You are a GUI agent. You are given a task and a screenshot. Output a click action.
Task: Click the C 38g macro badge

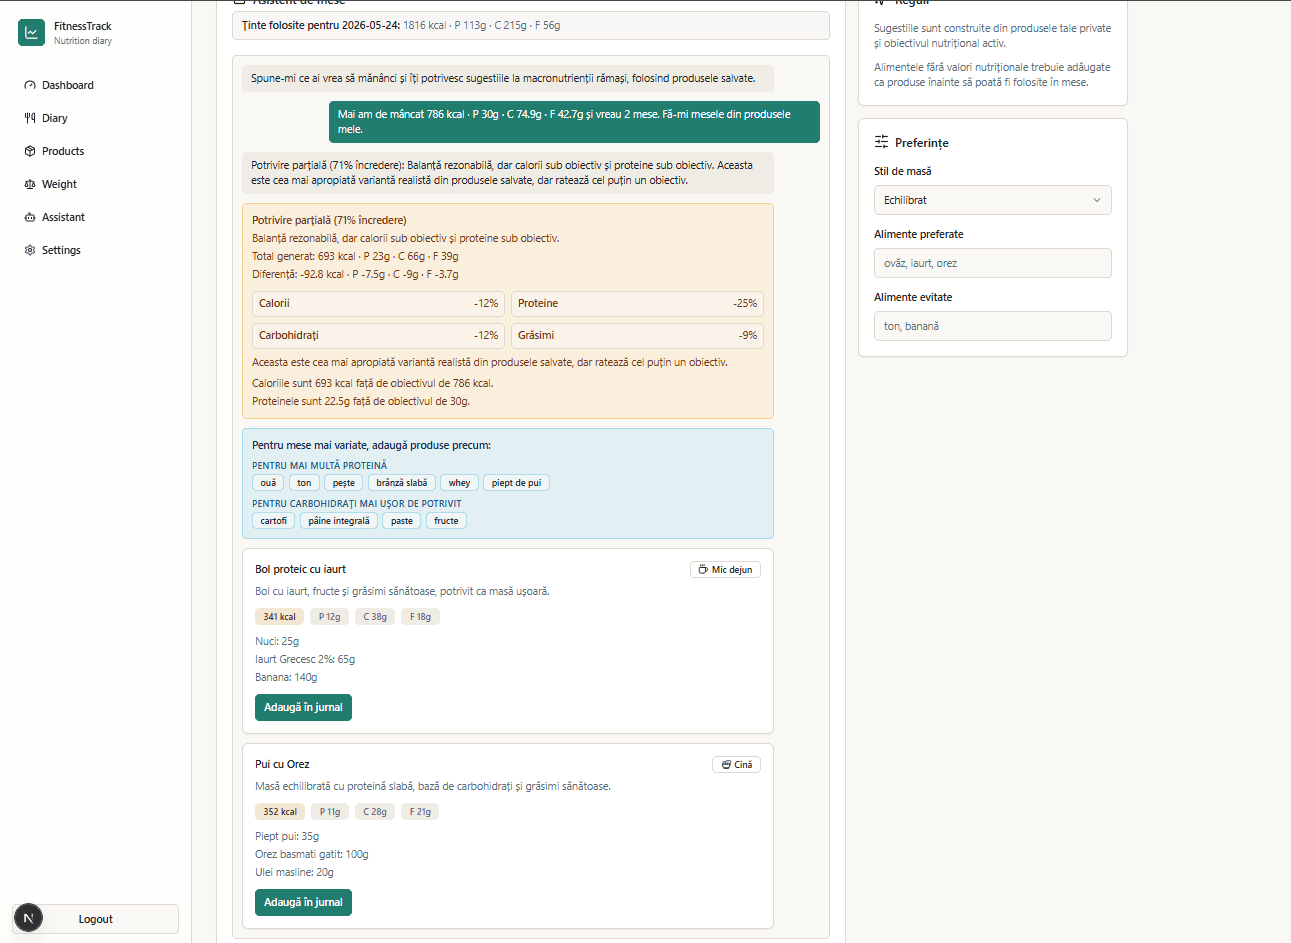375,617
